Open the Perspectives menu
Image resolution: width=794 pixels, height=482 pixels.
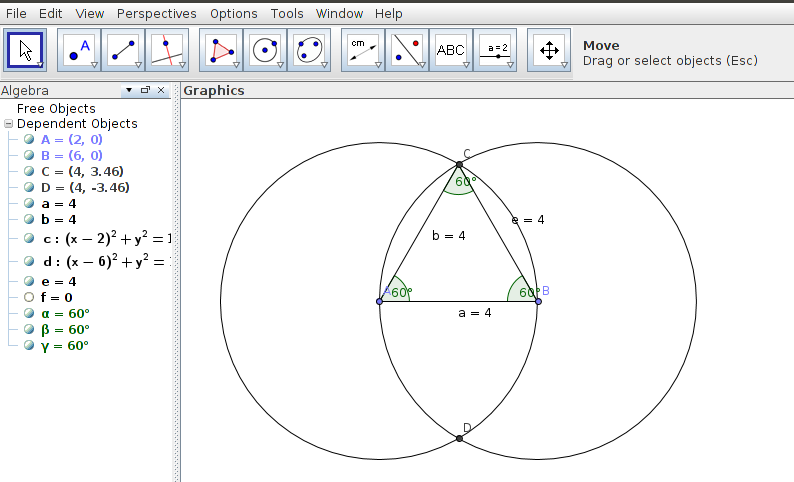pyautogui.click(x=156, y=14)
